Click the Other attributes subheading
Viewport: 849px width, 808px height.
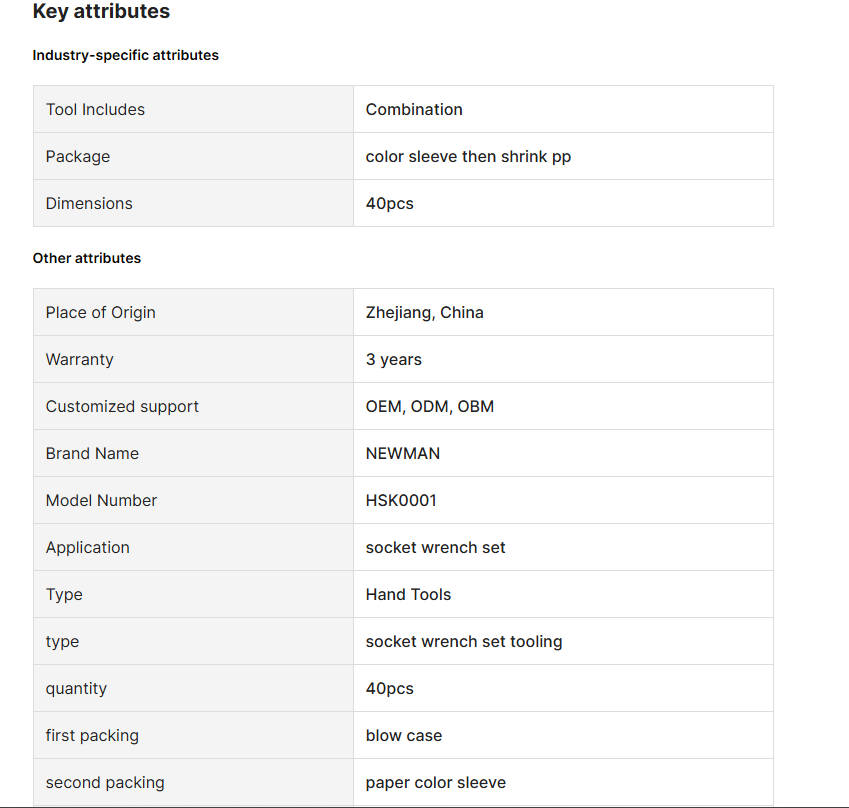pyautogui.click(x=87, y=258)
